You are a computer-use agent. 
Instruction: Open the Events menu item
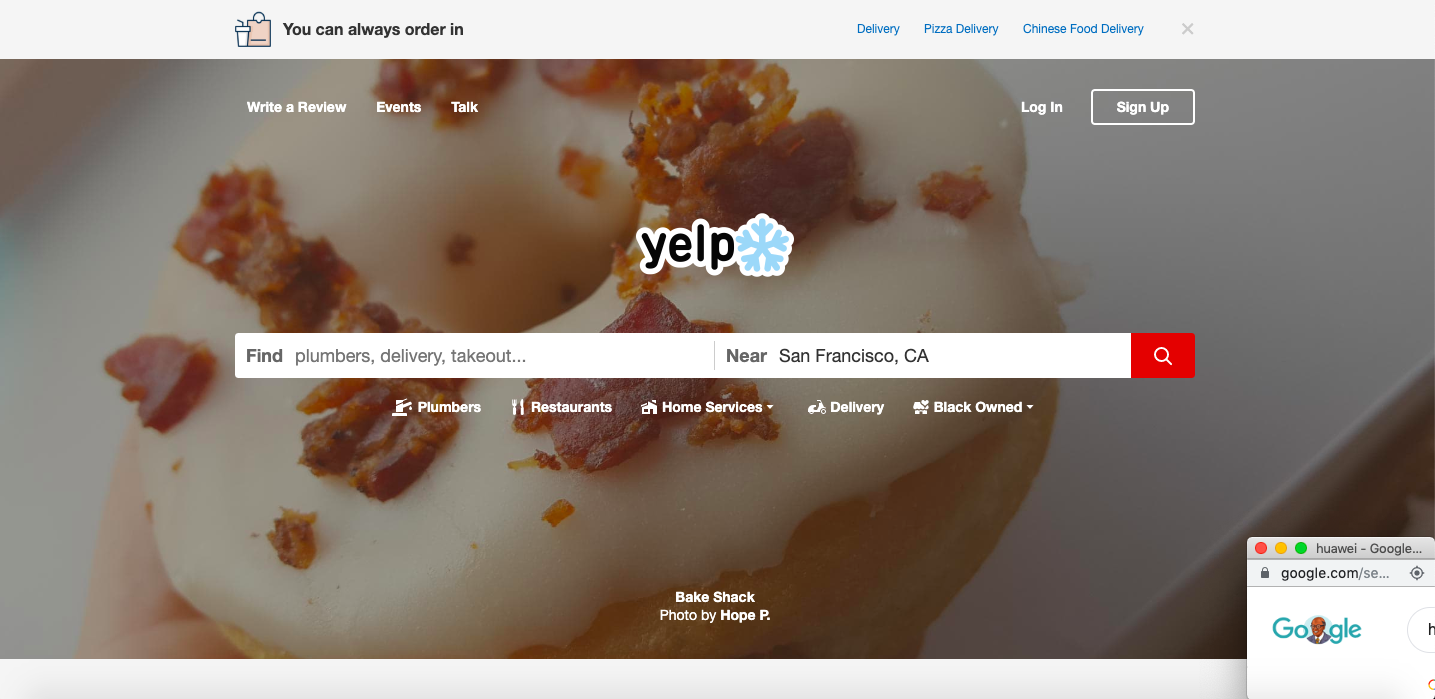398,107
